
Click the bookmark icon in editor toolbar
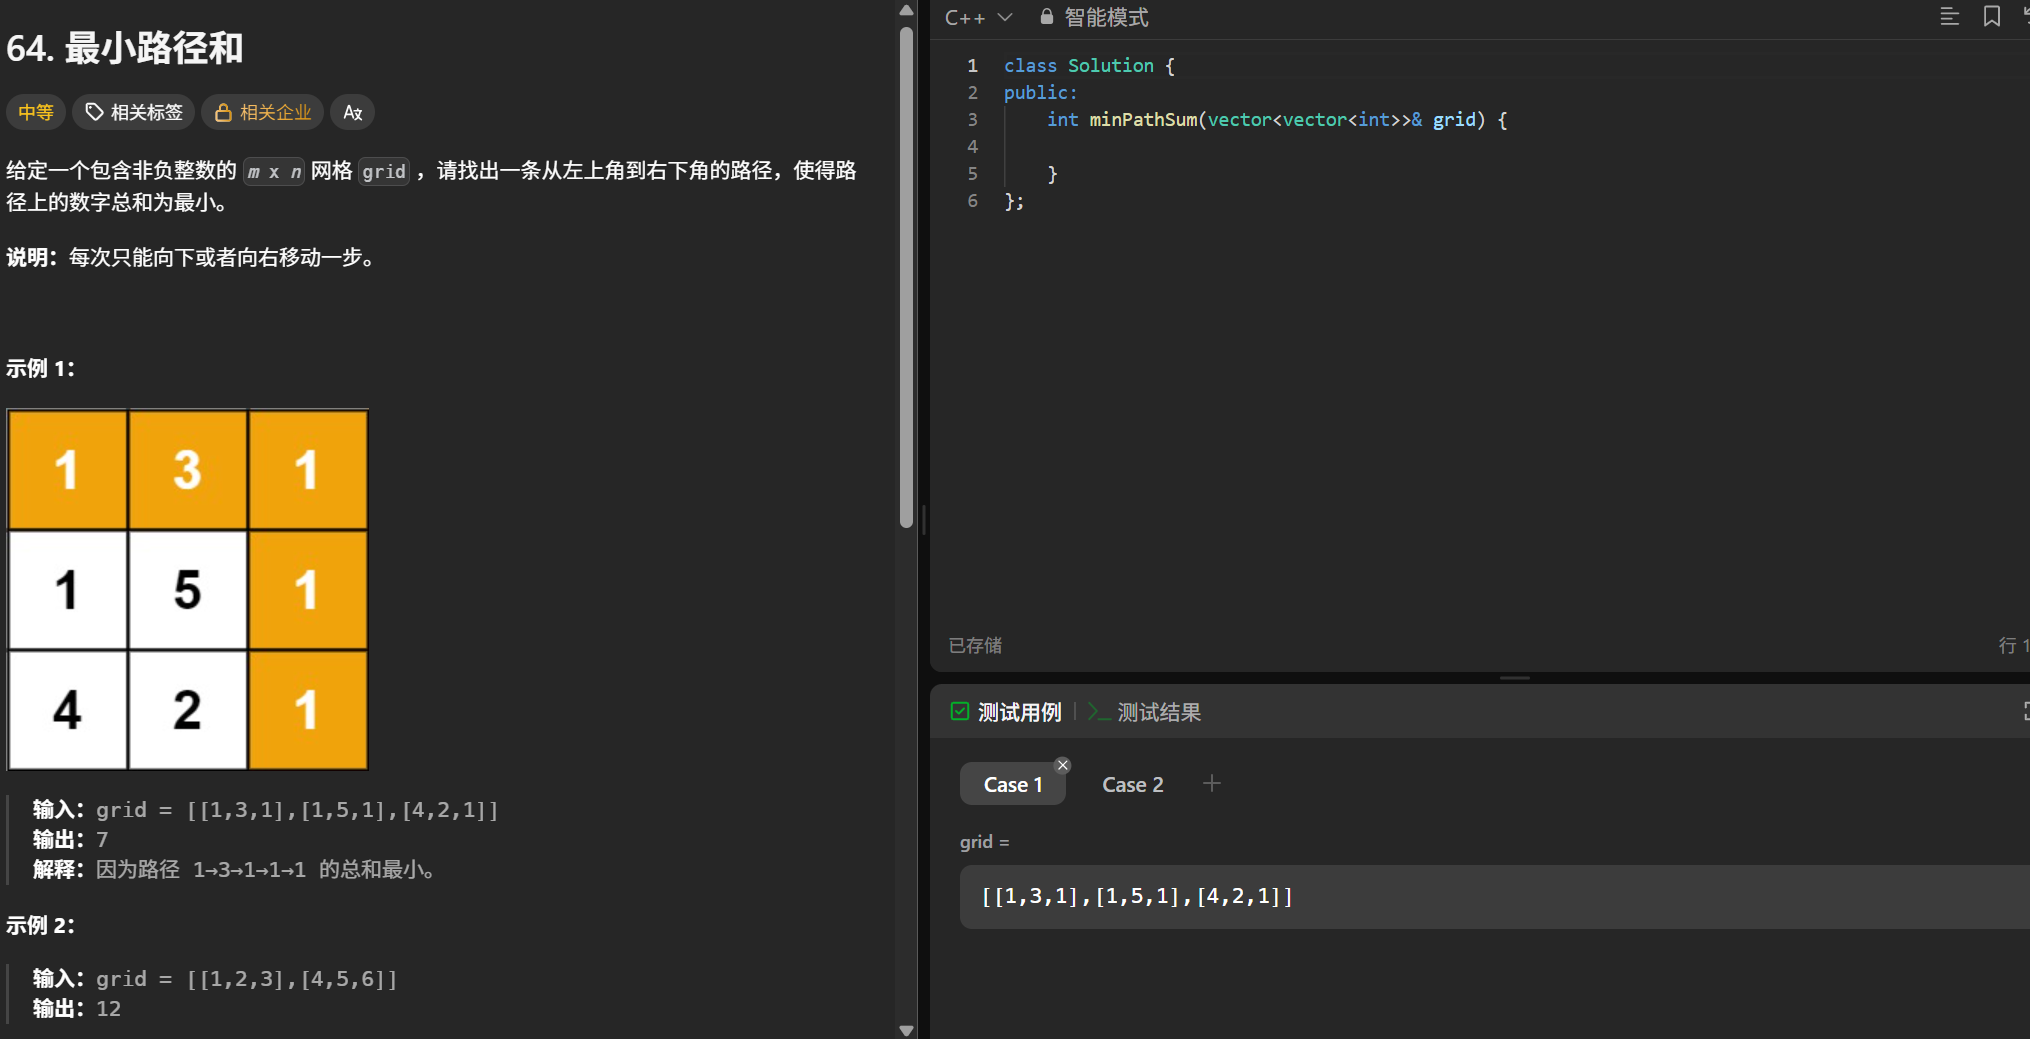pos(1991,17)
